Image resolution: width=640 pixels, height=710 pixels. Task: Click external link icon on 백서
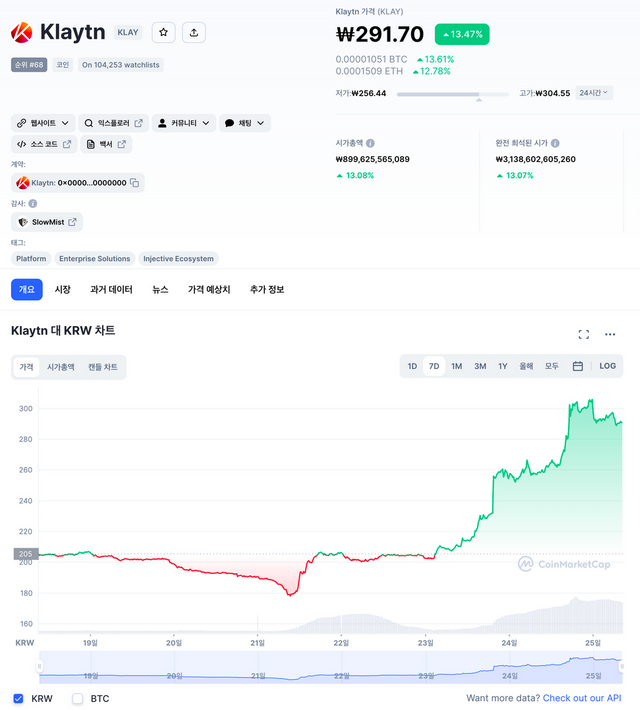121,144
